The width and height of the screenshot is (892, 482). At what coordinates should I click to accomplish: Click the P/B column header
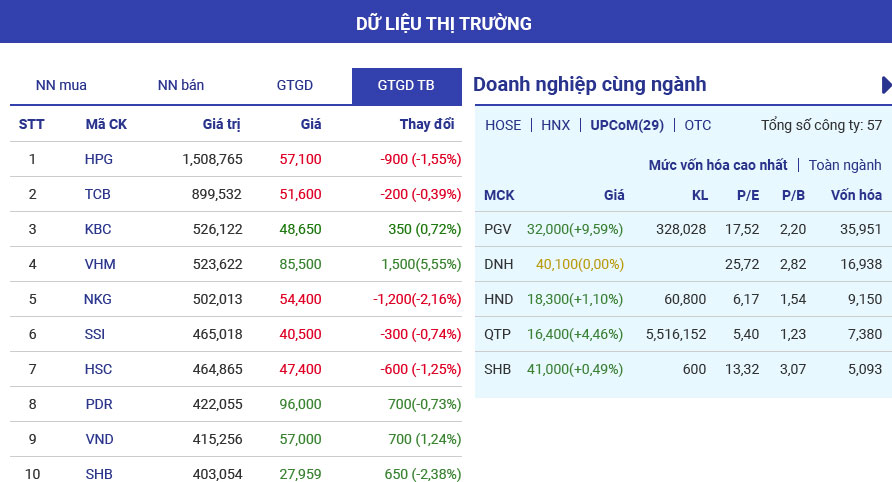(793, 195)
